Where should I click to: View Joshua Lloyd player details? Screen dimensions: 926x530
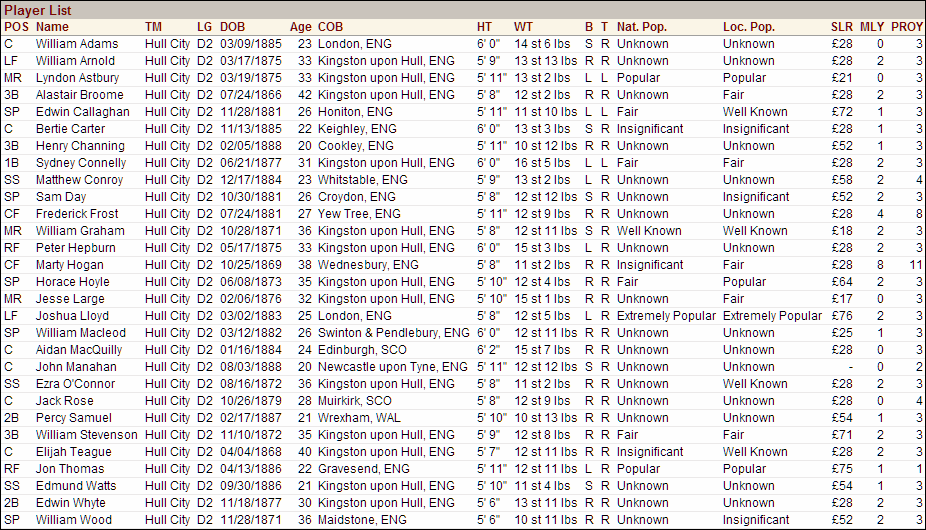(72, 316)
